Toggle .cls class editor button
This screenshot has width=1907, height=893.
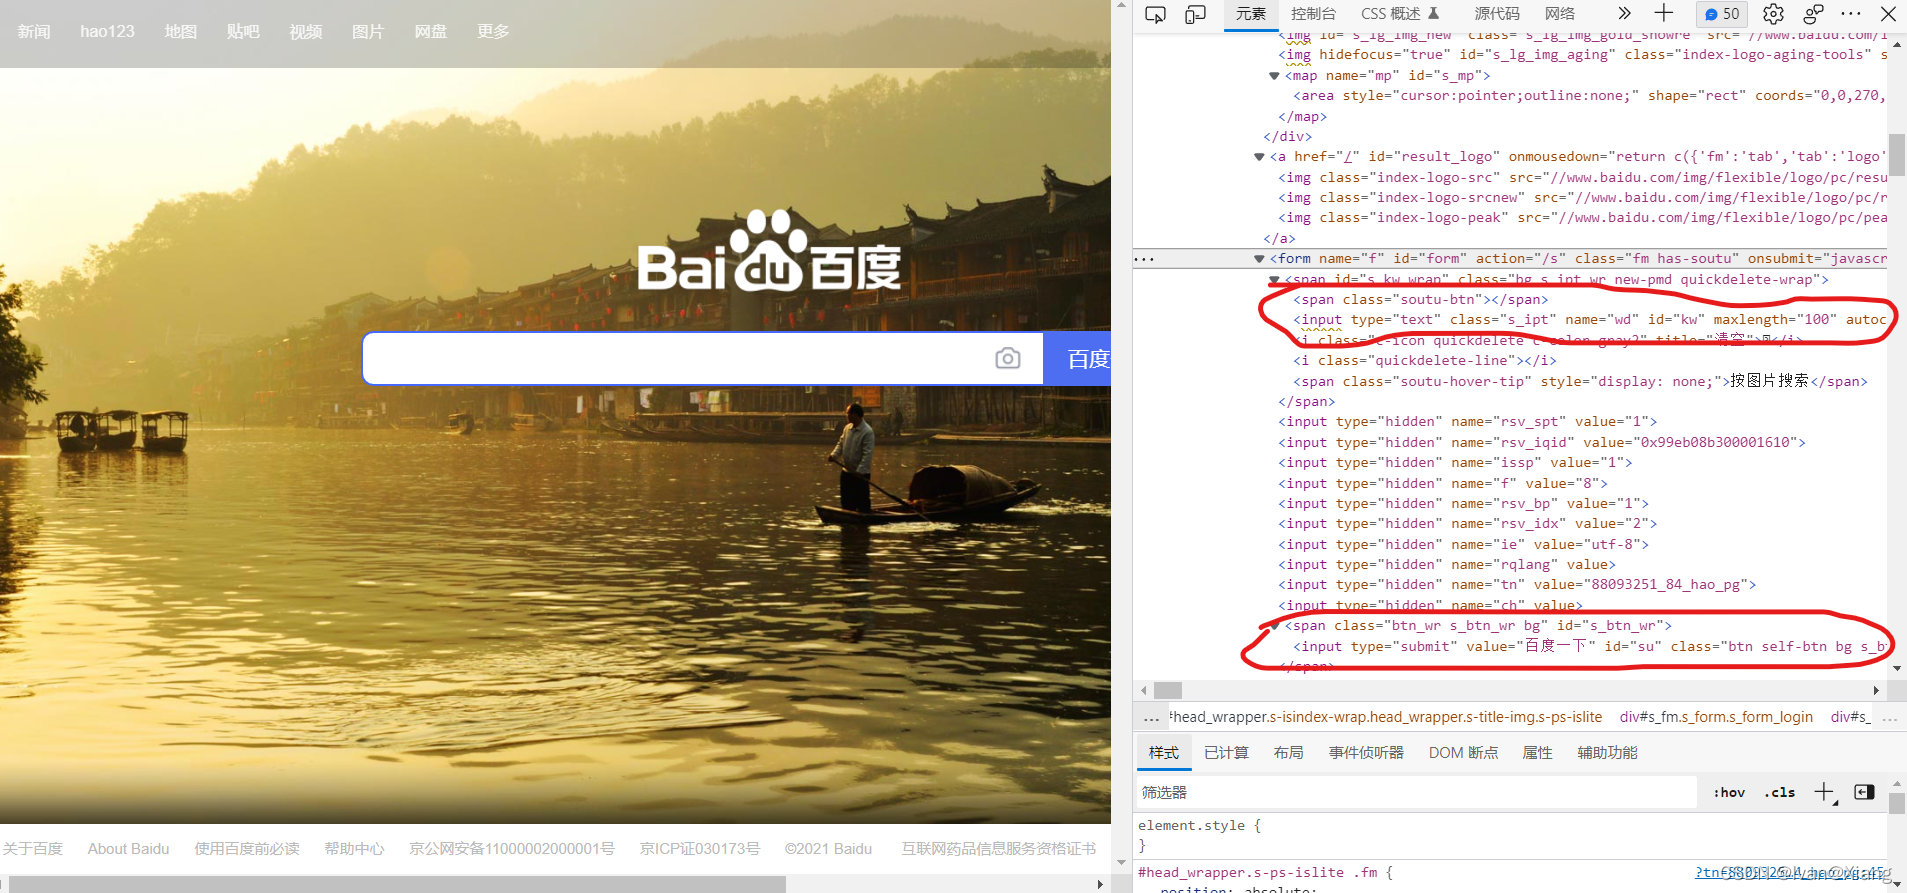point(1780,792)
